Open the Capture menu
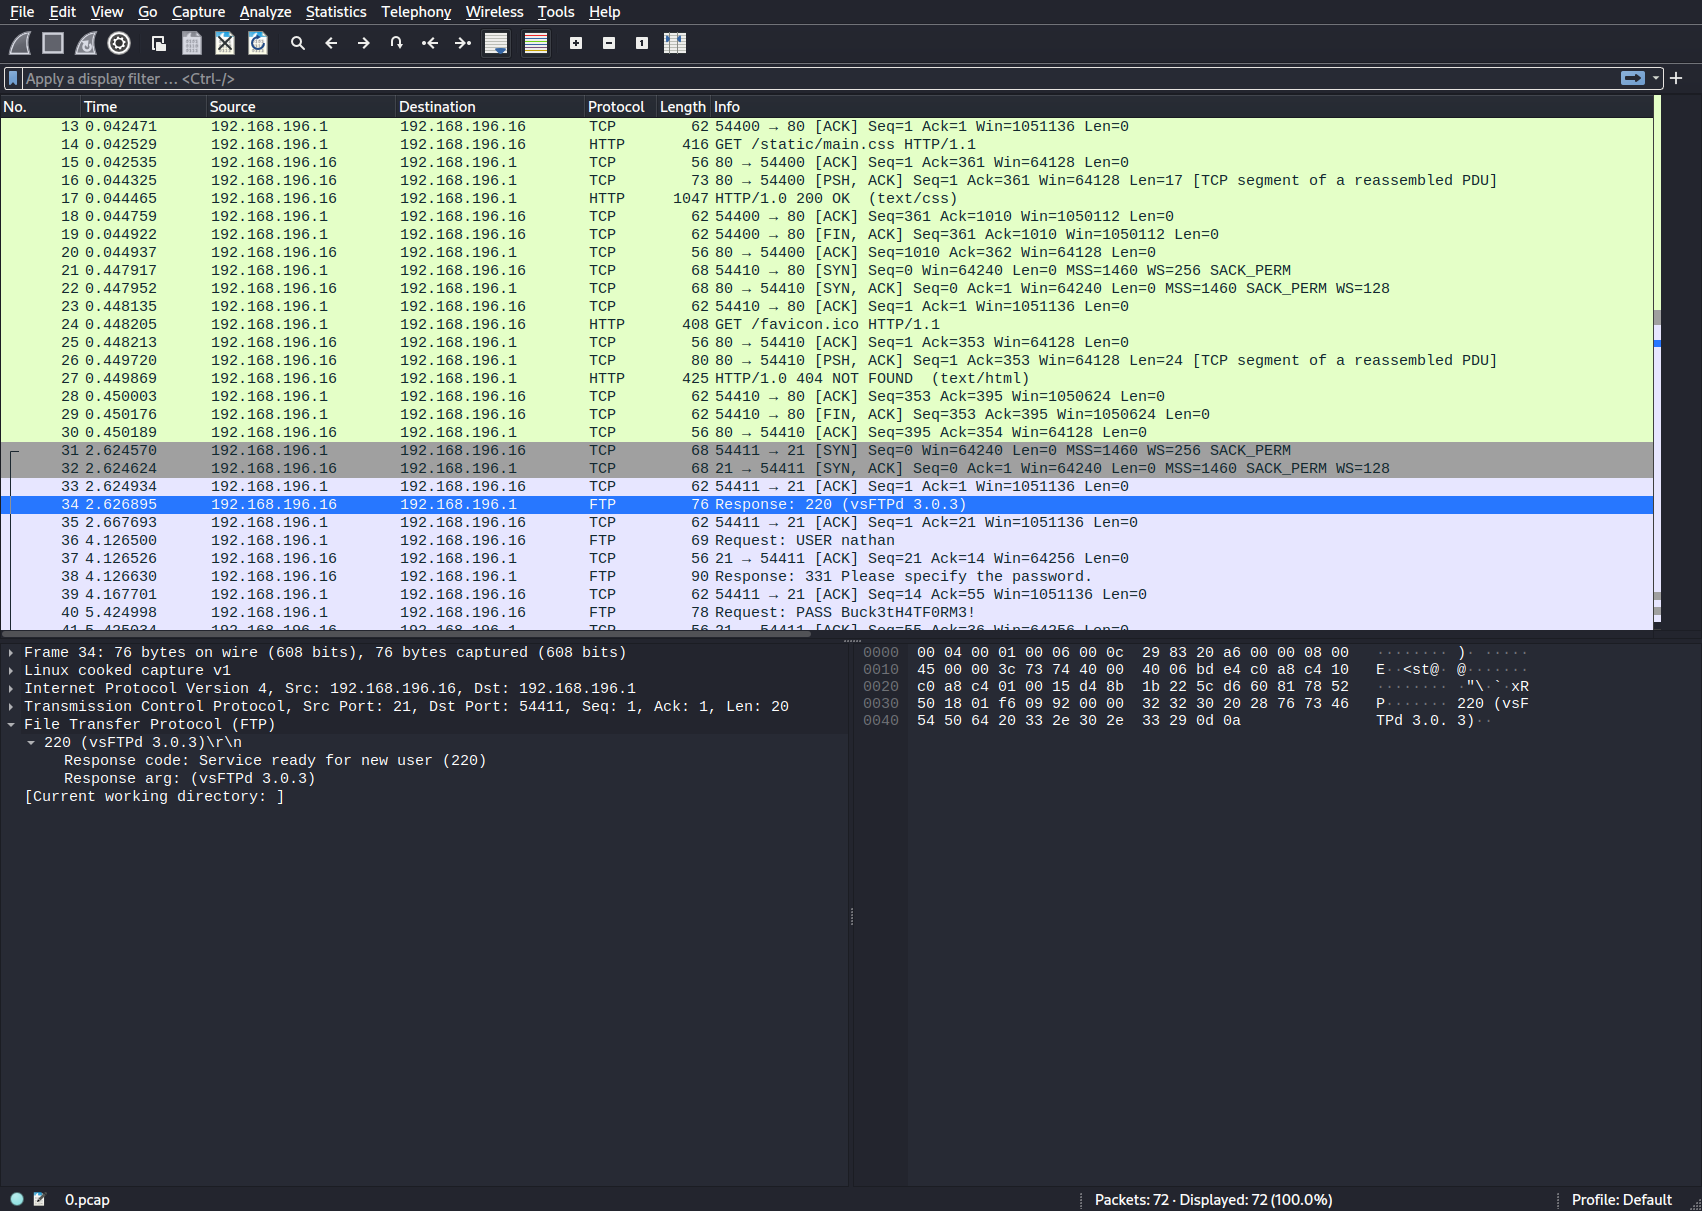 click(x=199, y=12)
